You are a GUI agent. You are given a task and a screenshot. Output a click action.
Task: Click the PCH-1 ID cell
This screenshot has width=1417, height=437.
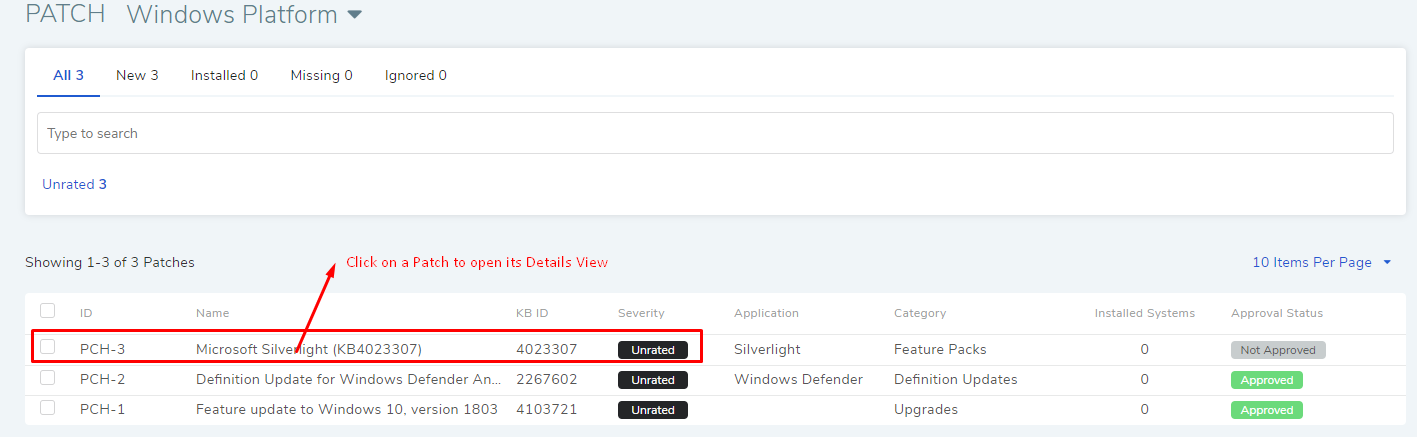[x=102, y=409]
